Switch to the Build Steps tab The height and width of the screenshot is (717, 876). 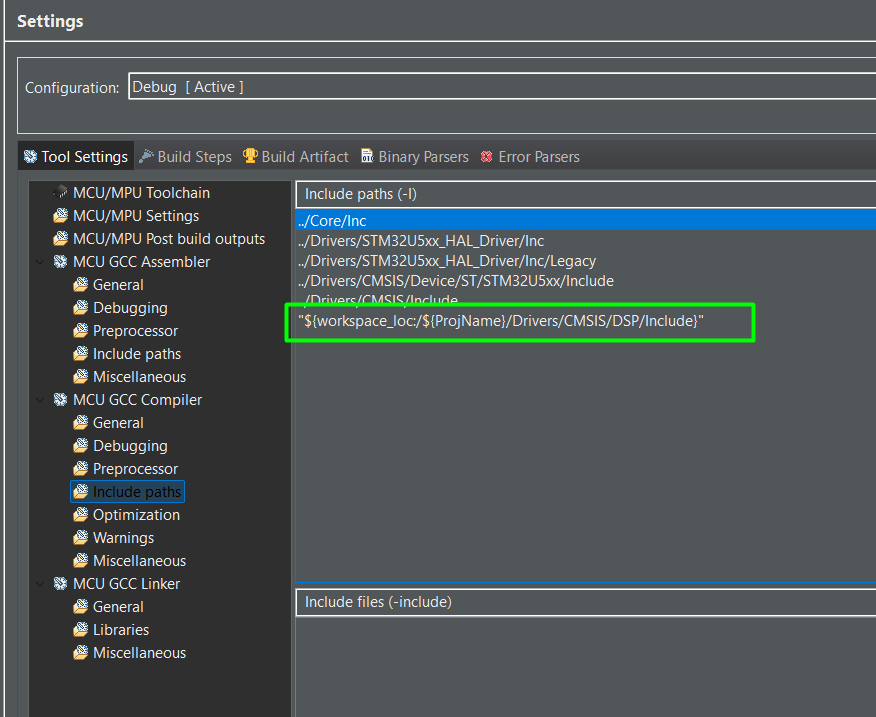(x=194, y=157)
